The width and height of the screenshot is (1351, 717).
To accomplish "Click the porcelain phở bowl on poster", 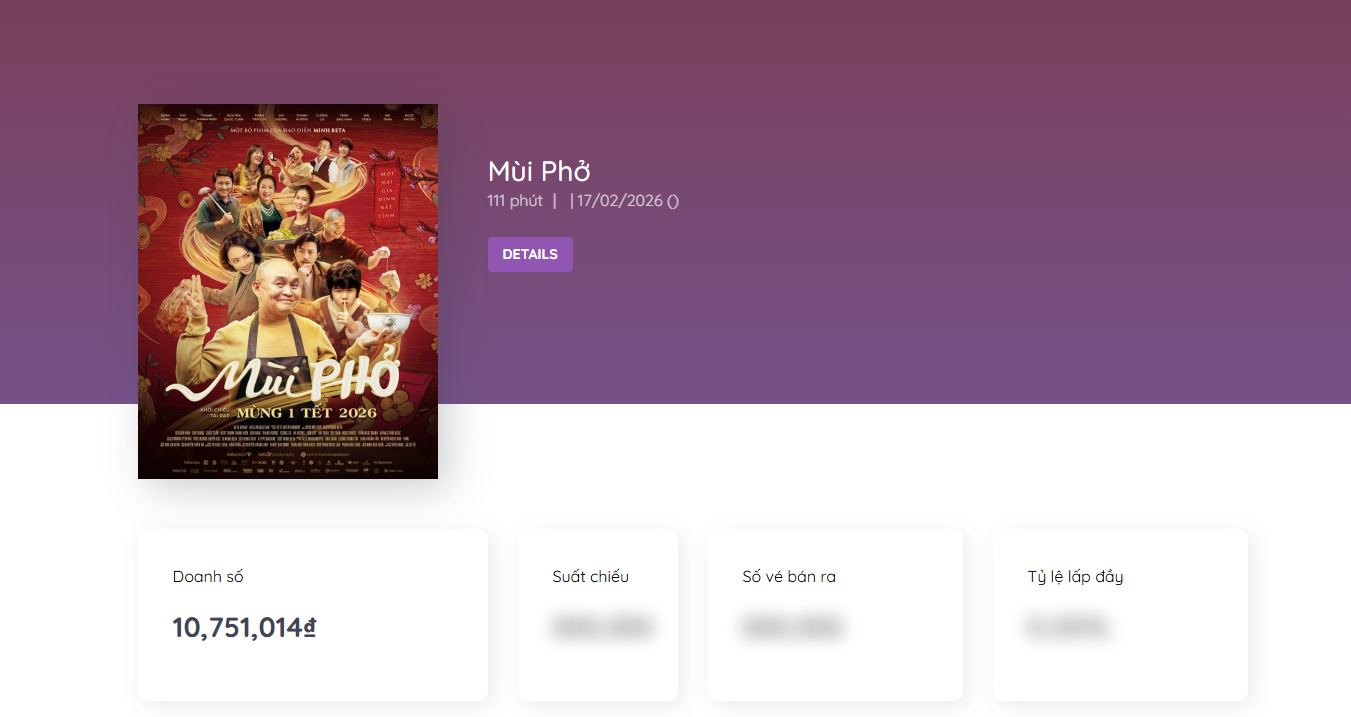I will (x=391, y=322).
